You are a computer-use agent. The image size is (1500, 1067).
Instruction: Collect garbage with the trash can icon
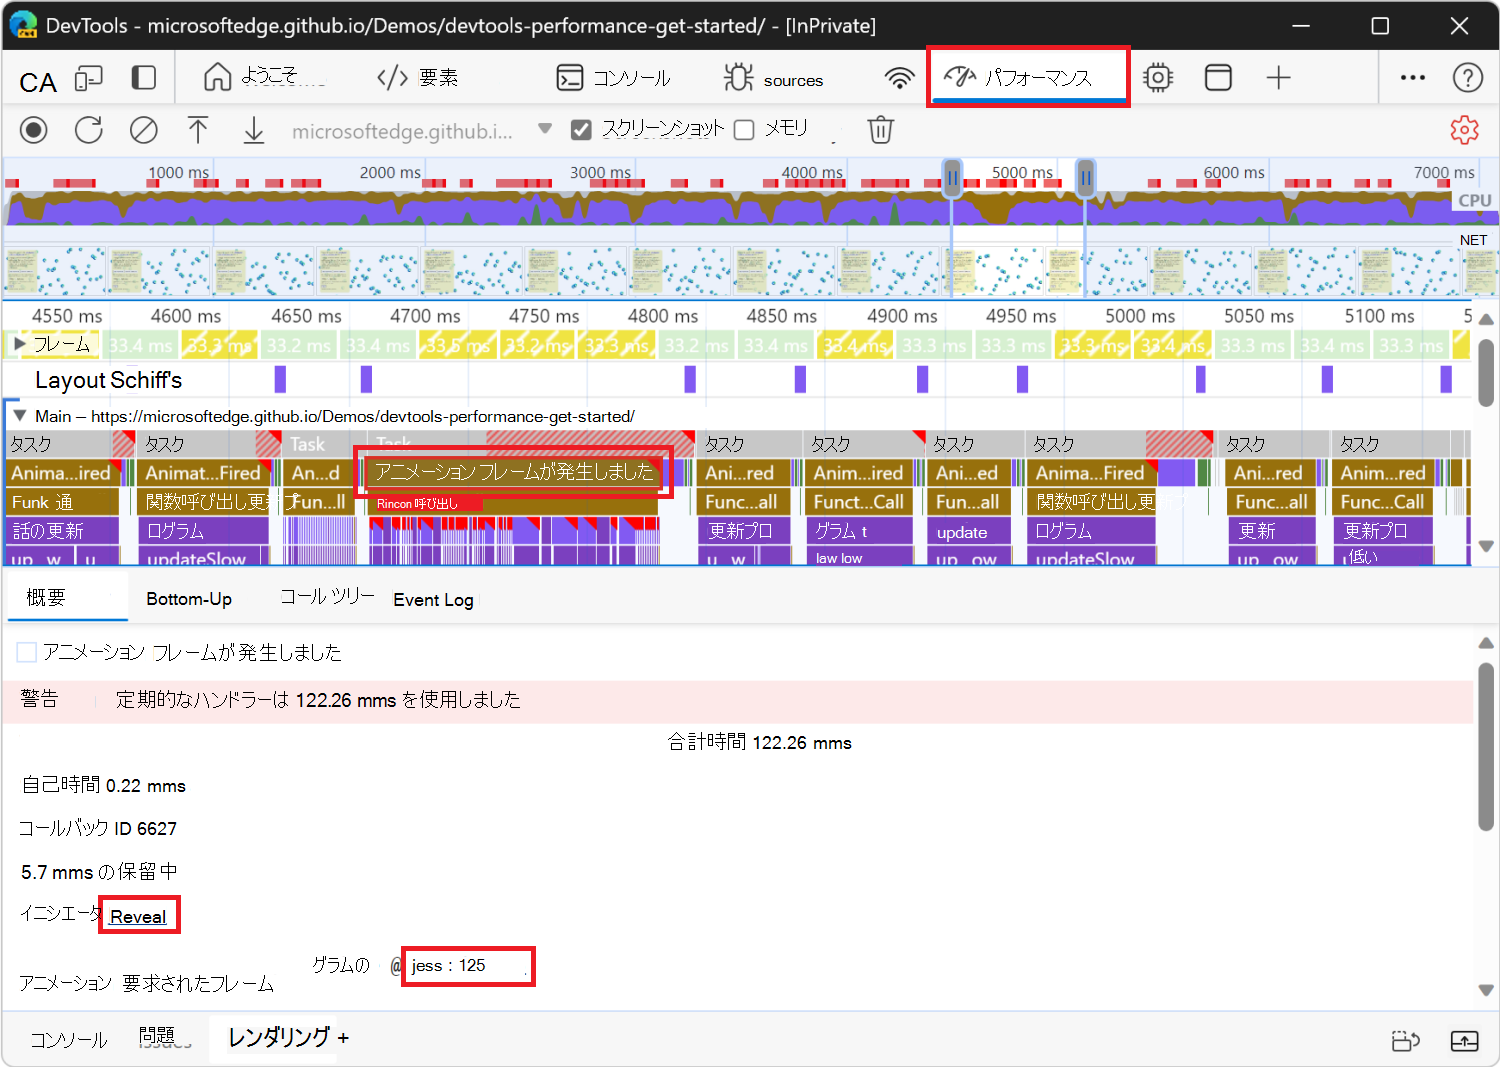pyautogui.click(x=880, y=130)
